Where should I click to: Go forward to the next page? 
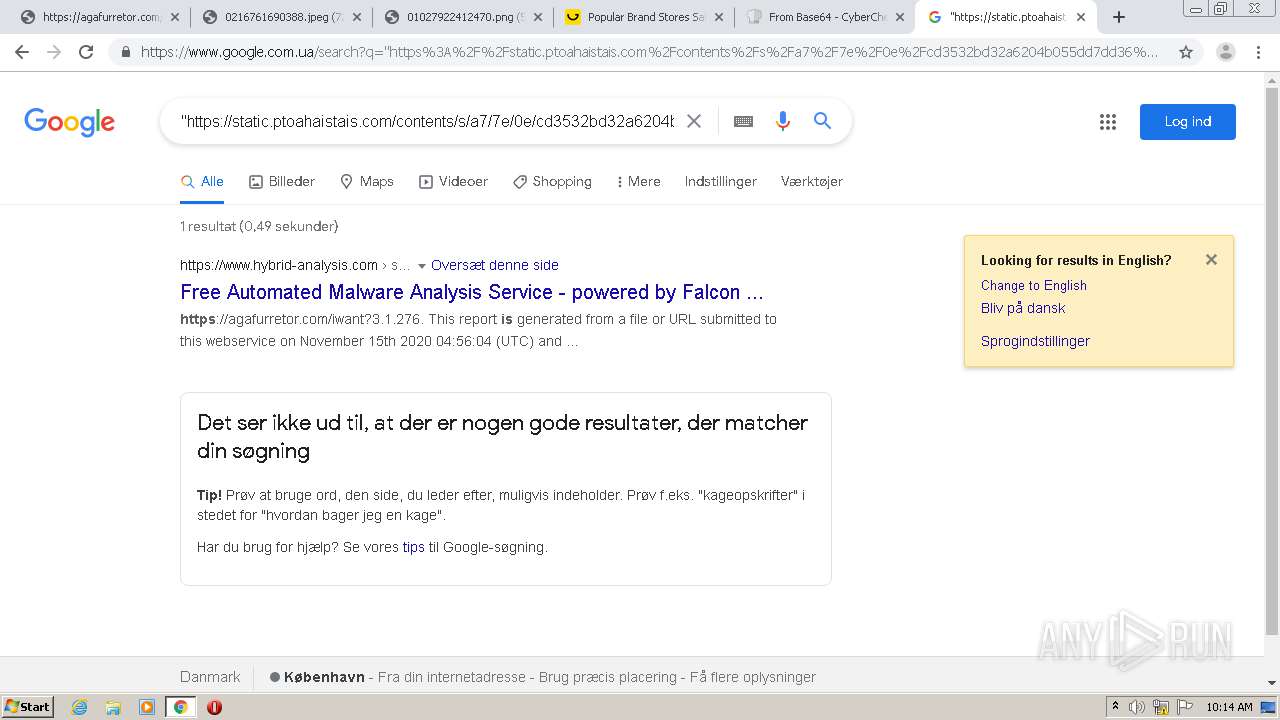pos(54,52)
